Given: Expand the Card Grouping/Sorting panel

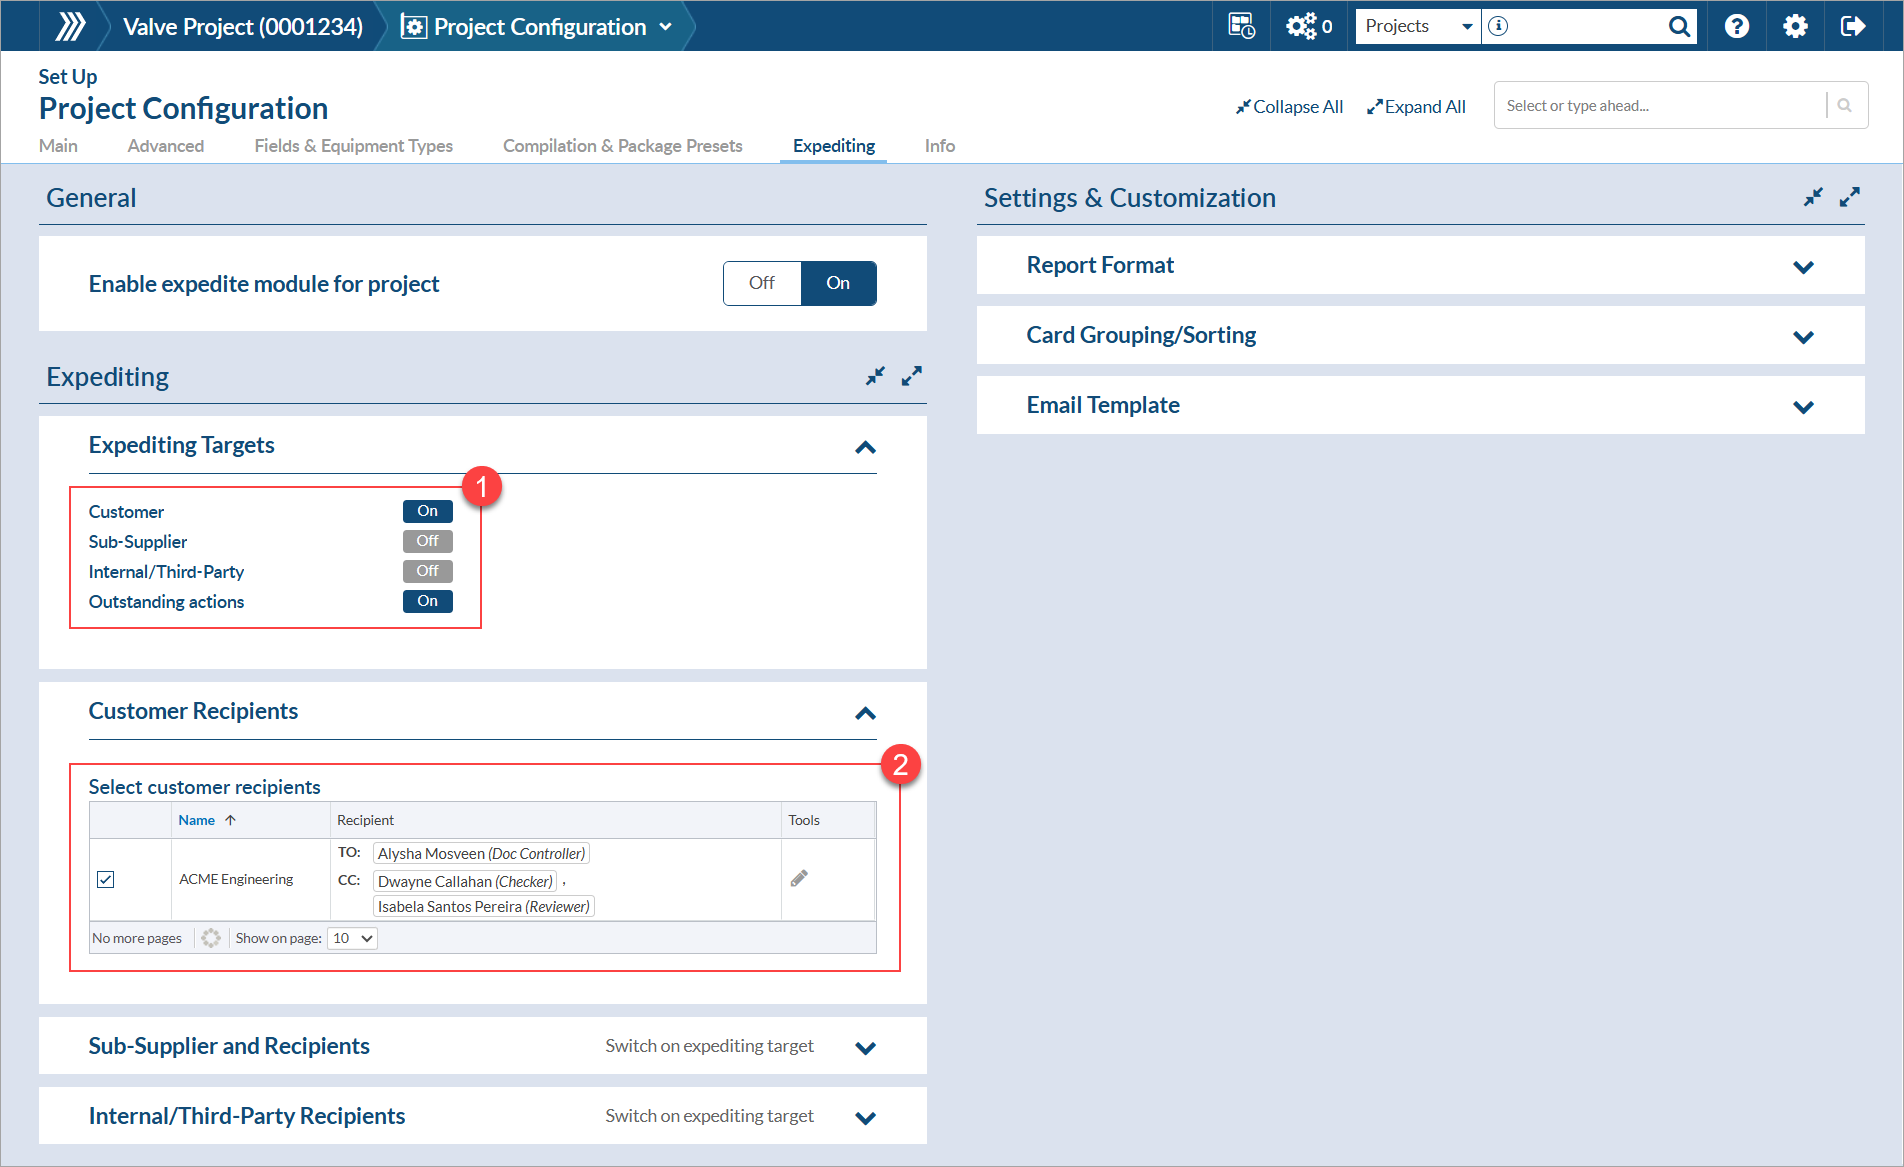Looking at the screenshot, I should pyautogui.click(x=1804, y=337).
